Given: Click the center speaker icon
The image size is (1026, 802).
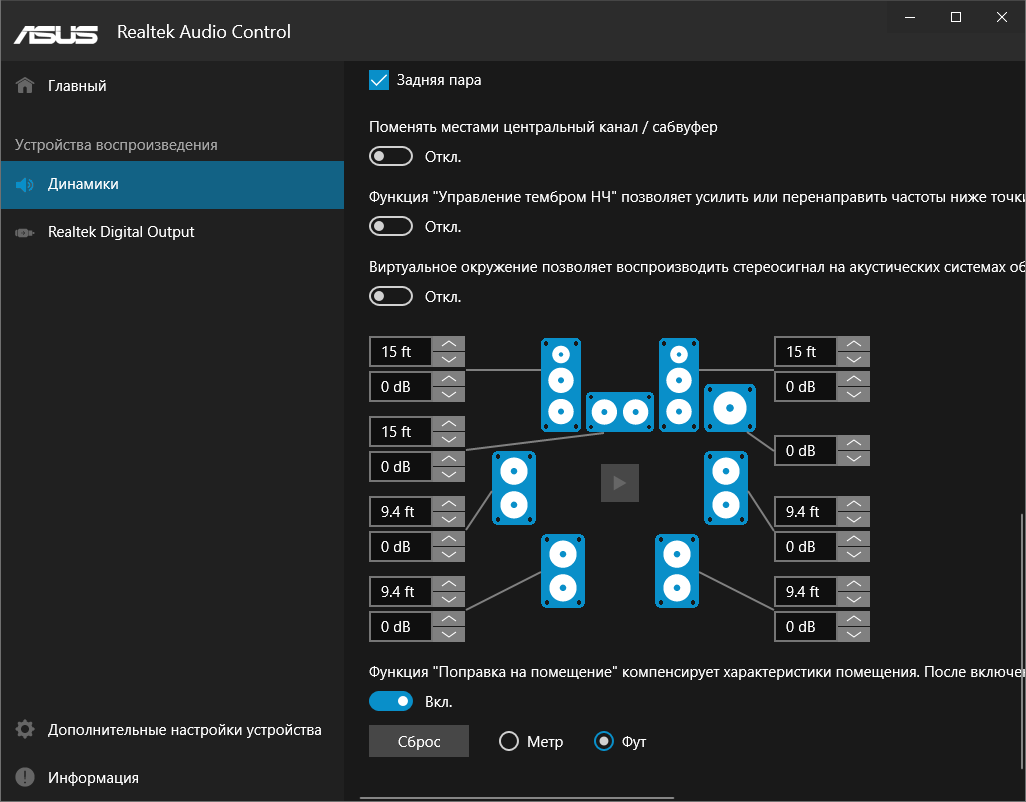Looking at the screenshot, I should pos(619,411).
